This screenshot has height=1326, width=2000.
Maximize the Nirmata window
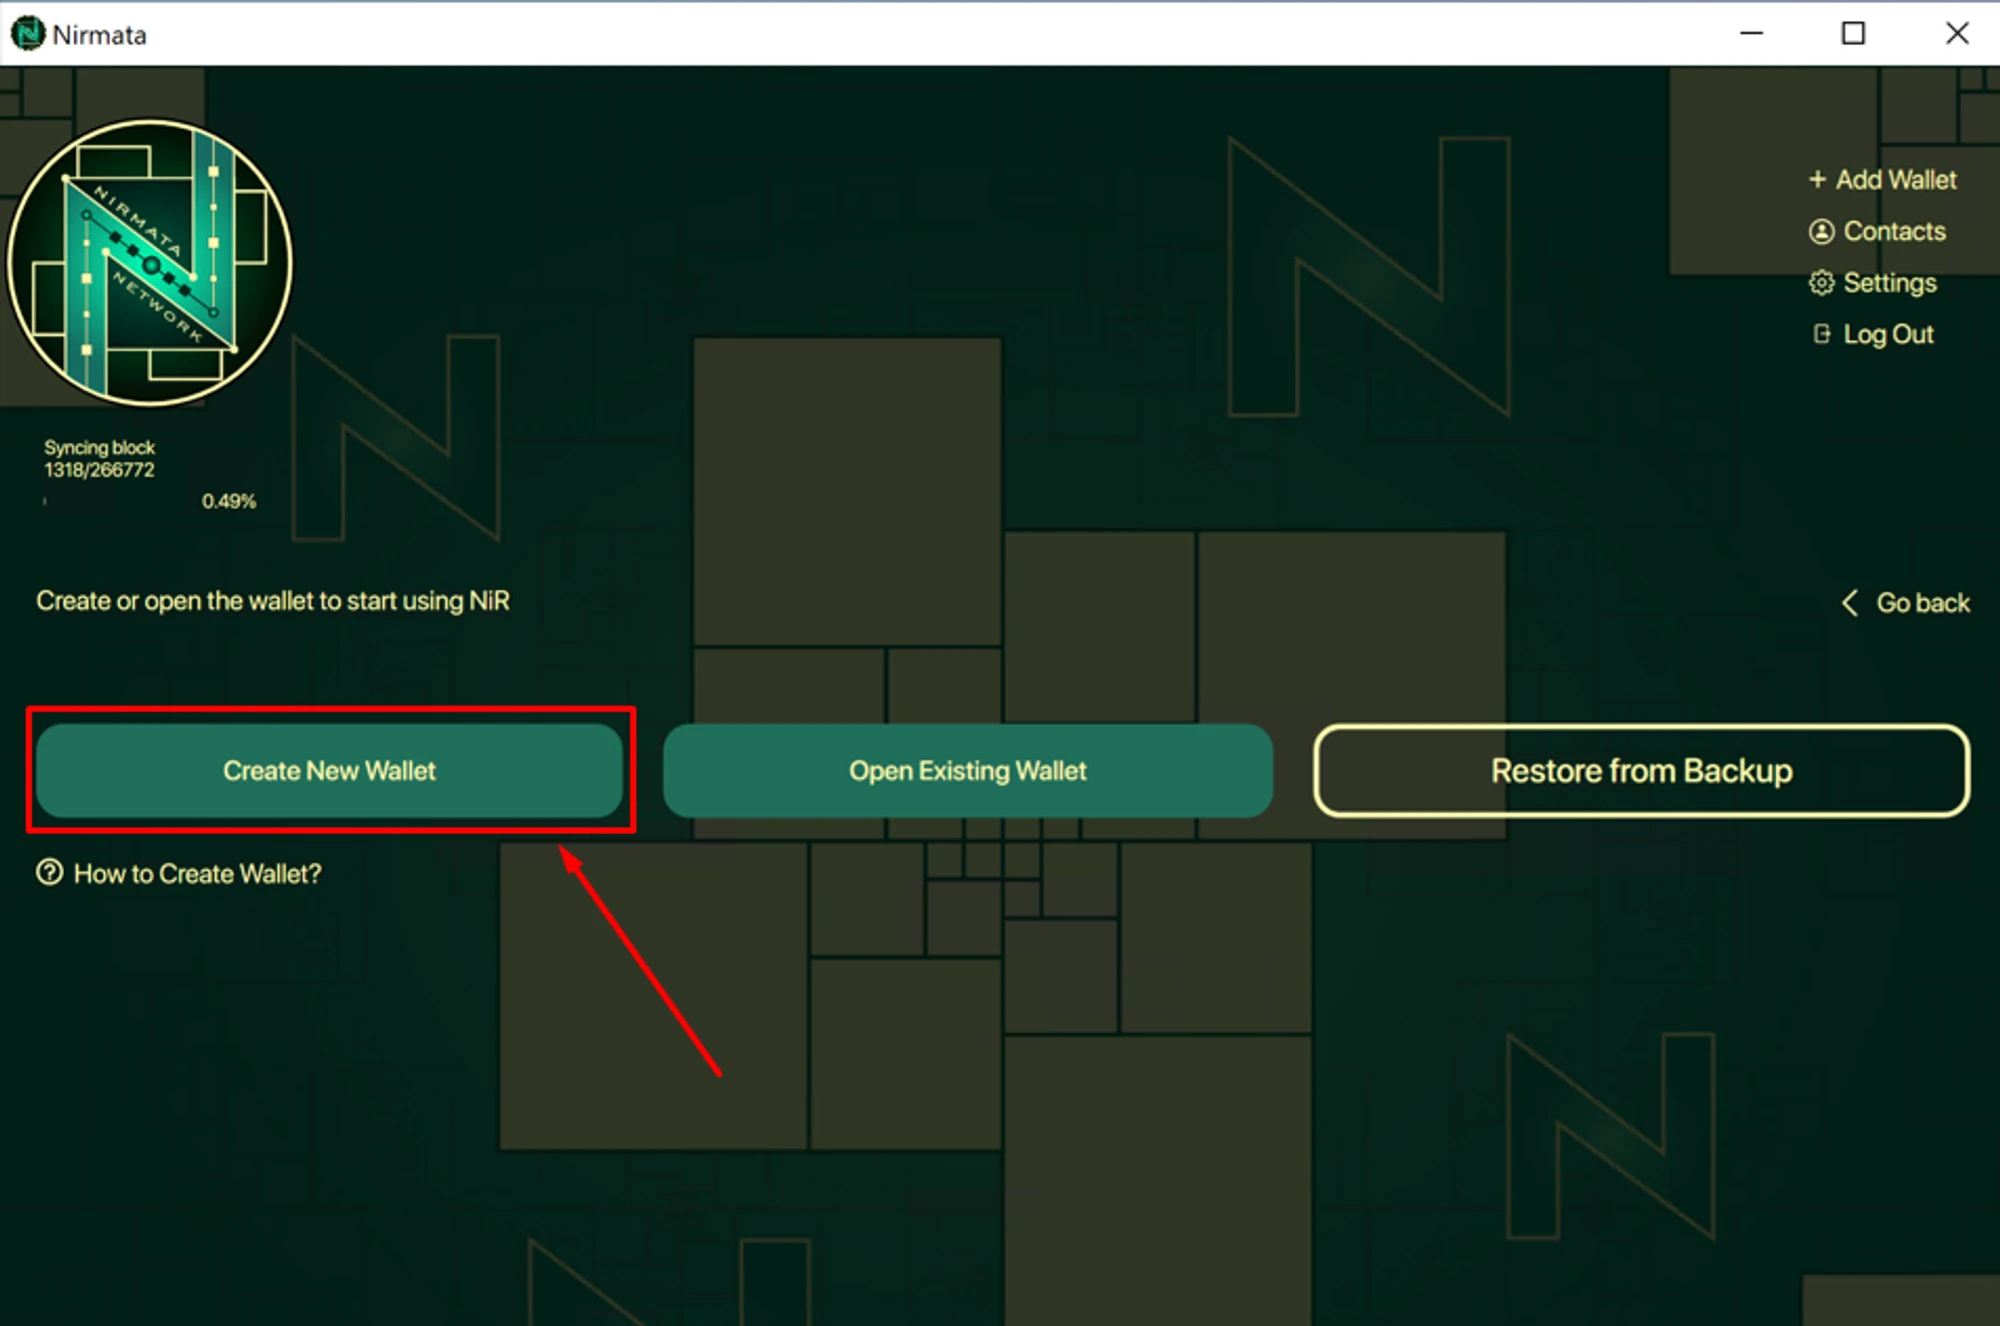(1853, 33)
